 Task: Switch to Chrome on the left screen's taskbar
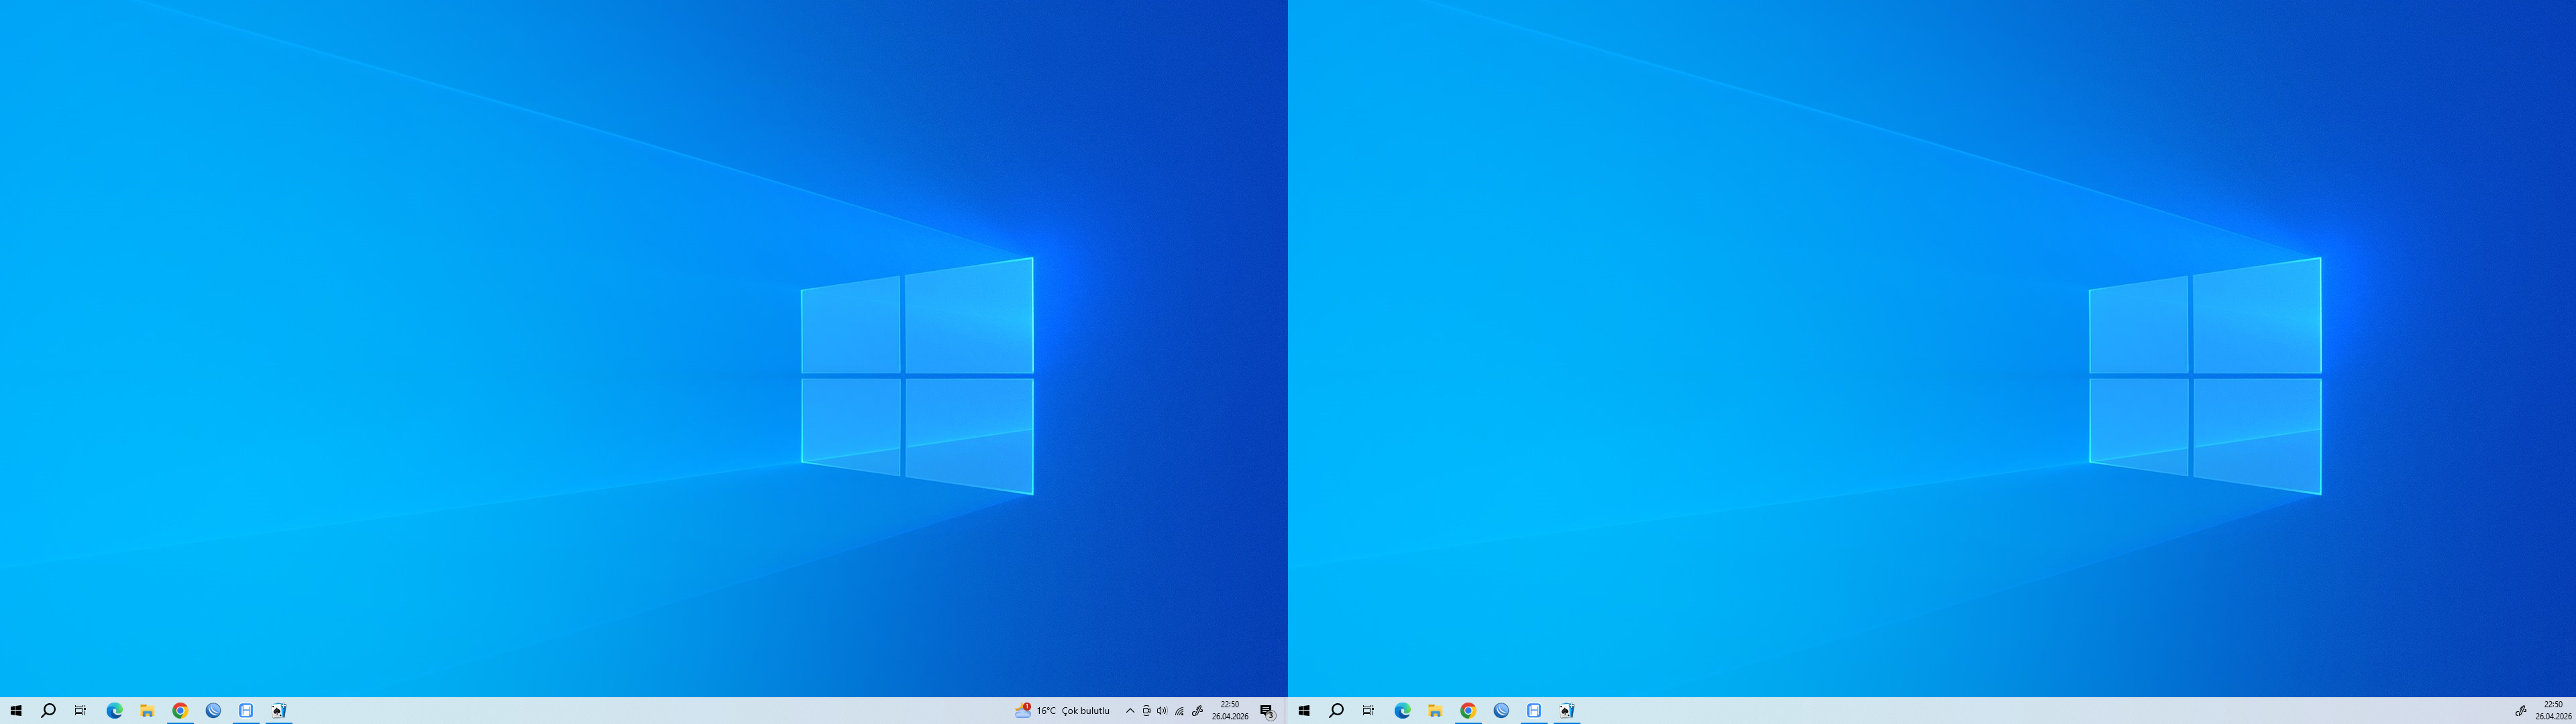click(x=180, y=711)
